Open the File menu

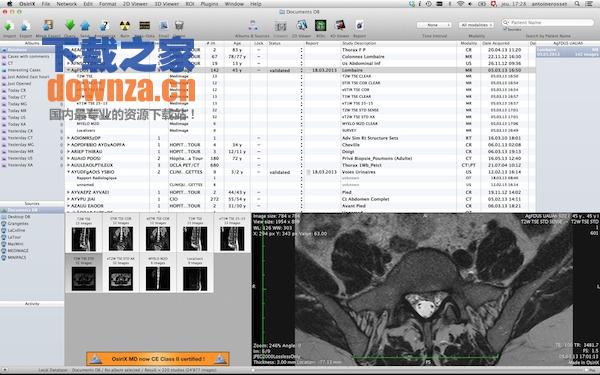pos(46,4)
